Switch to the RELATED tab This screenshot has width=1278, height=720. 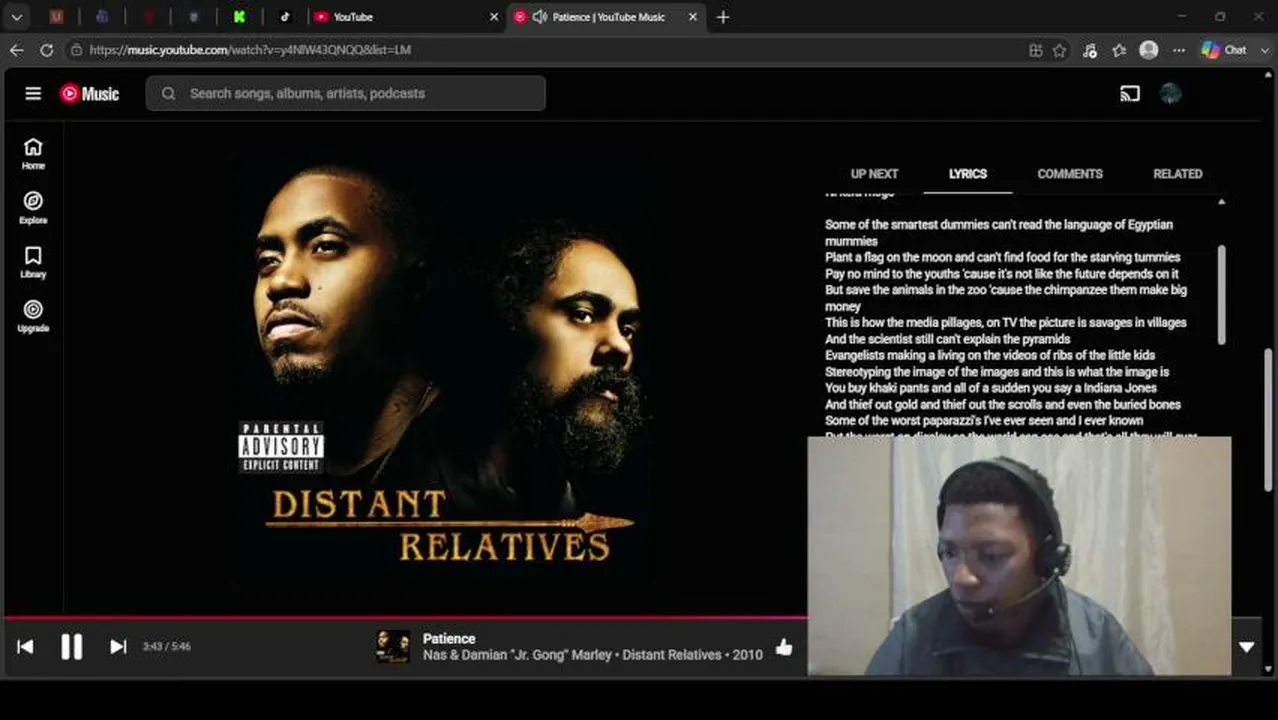click(x=1177, y=173)
